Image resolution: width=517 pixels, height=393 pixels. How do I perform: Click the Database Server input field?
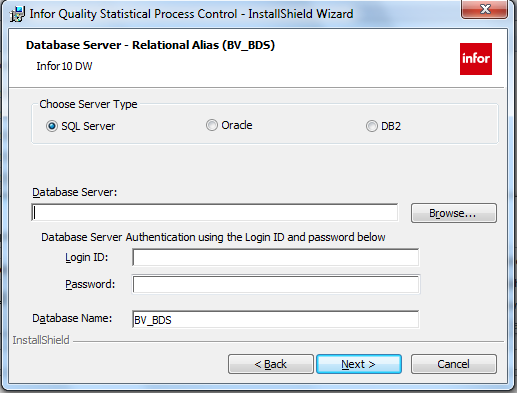pos(215,212)
